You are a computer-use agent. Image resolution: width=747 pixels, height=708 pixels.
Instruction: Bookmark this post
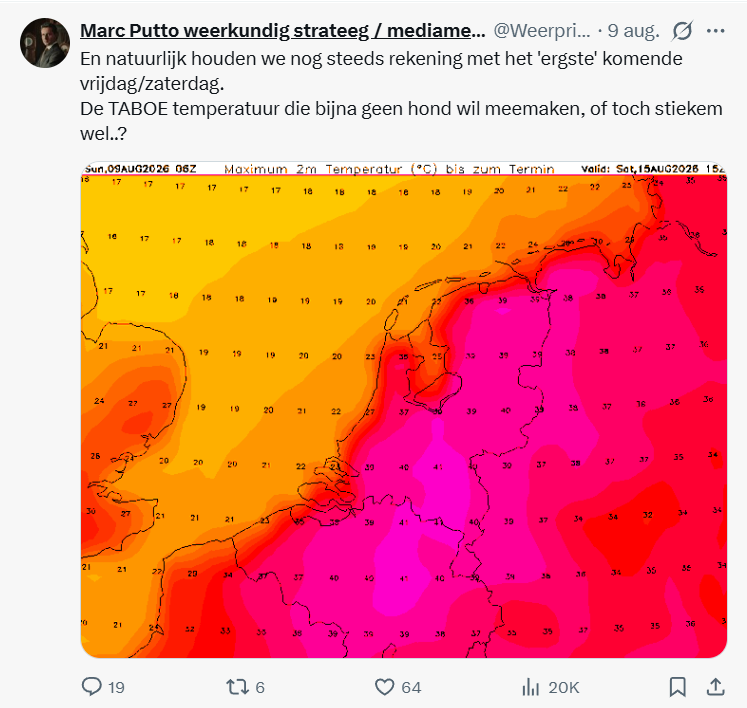click(x=677, y=687)
